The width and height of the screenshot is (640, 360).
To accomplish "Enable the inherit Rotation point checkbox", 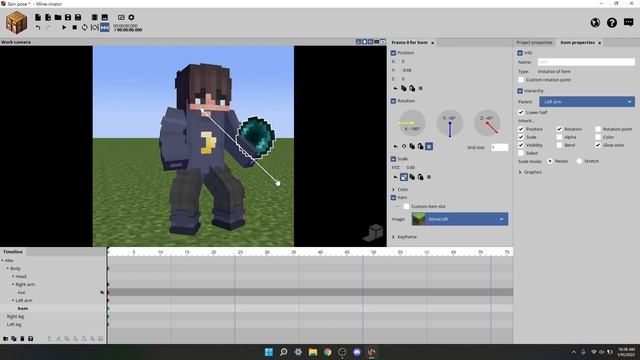I will click(x=598, y=129).
